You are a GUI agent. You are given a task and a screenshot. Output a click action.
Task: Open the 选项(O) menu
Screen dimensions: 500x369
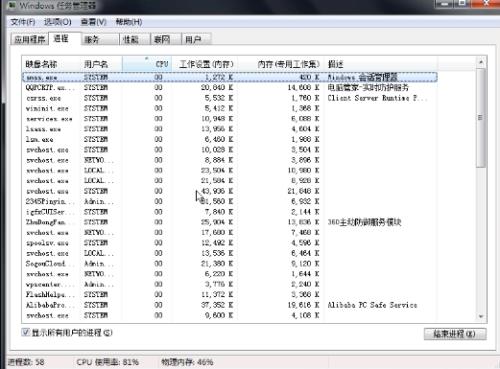click(58, 22)
